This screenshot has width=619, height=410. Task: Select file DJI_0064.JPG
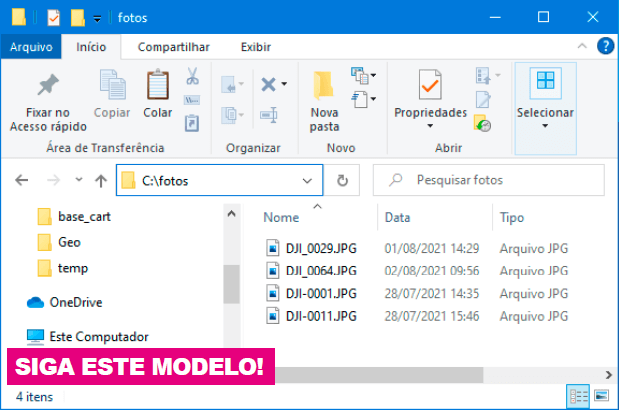click(312, 271)
